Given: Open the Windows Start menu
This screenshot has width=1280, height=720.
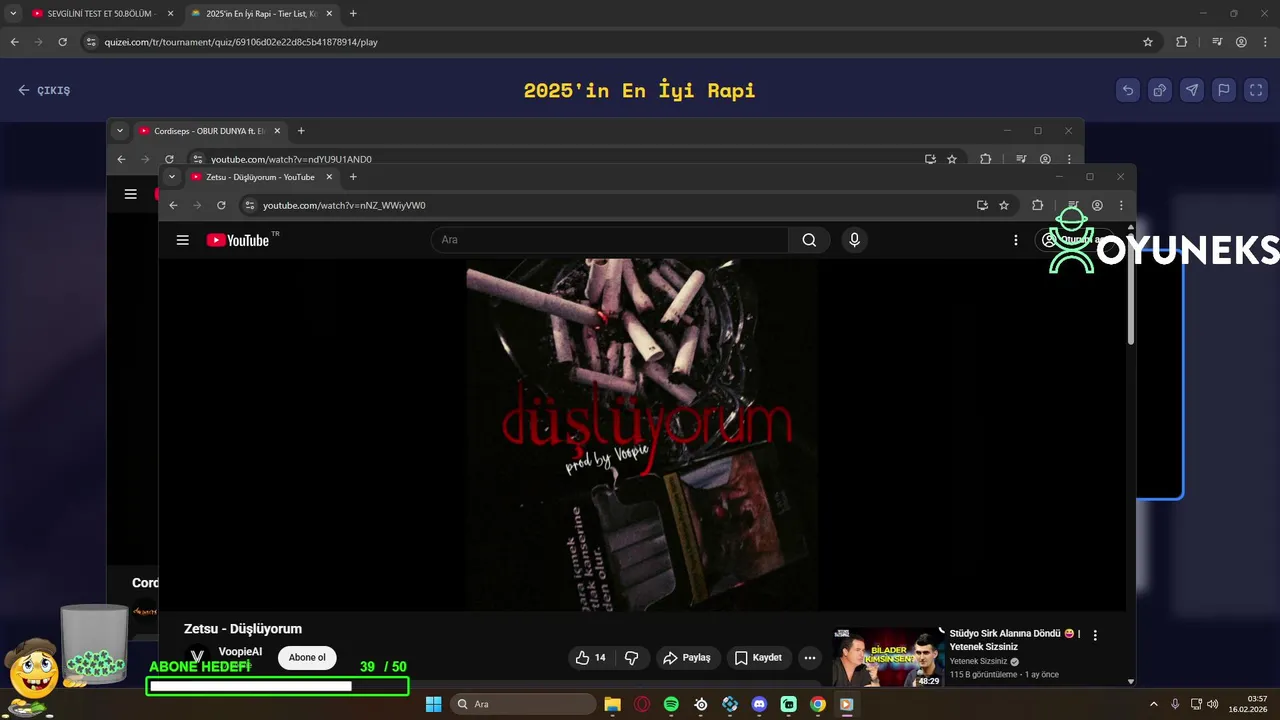Looking at the screenshot, I should (x=434, y=704).
